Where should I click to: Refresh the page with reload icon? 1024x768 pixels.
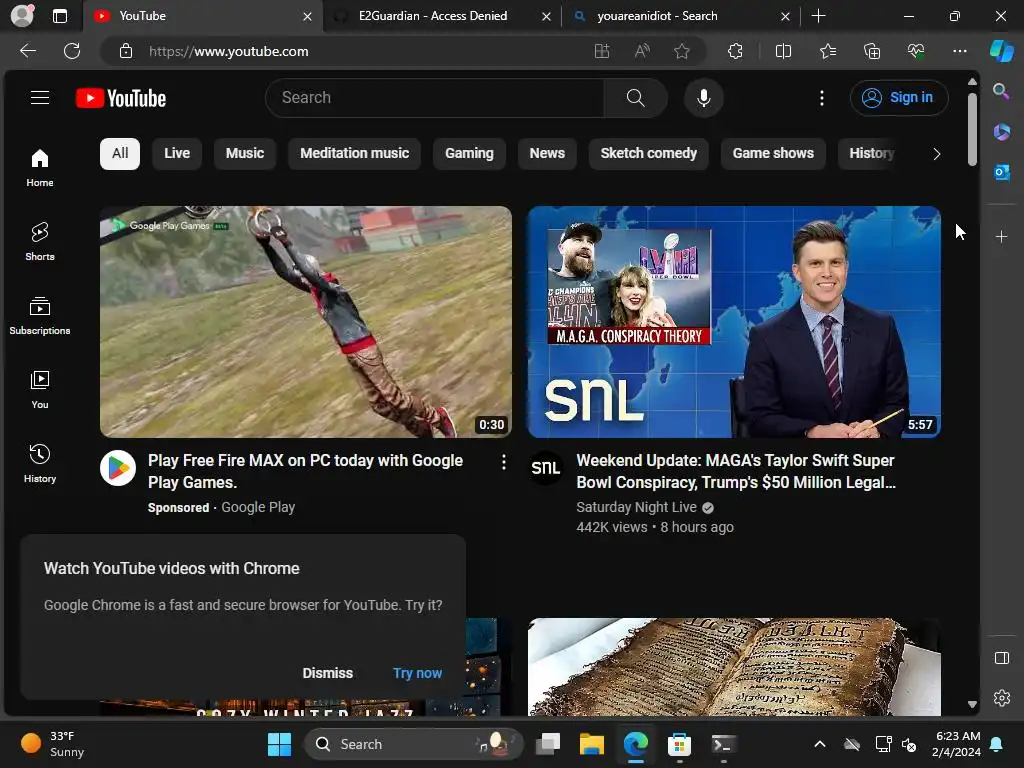point(72,51)
